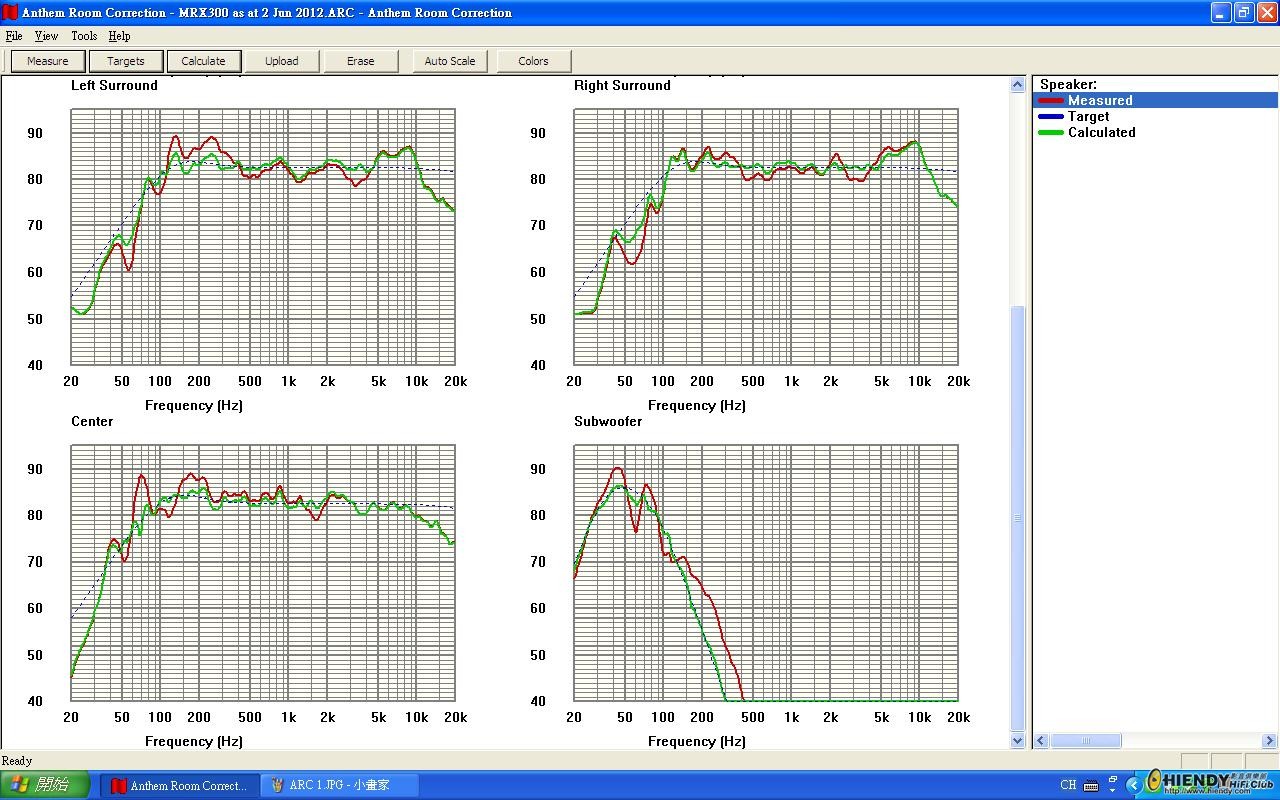
Task: Click the Erase button
Action: [x=361, y=61]
